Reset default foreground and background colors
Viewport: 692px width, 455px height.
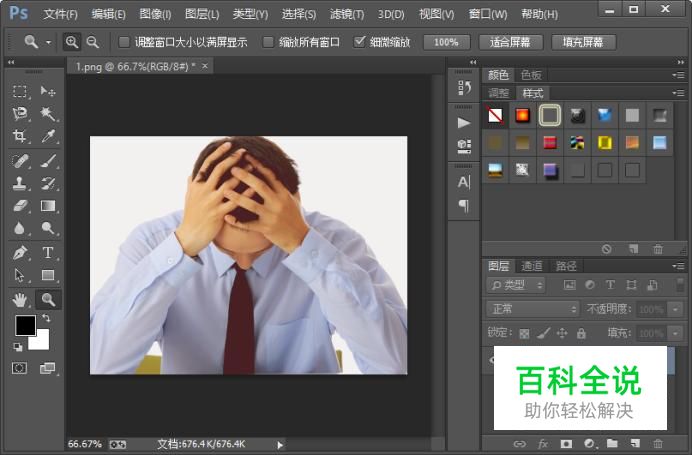pos(18,347)
